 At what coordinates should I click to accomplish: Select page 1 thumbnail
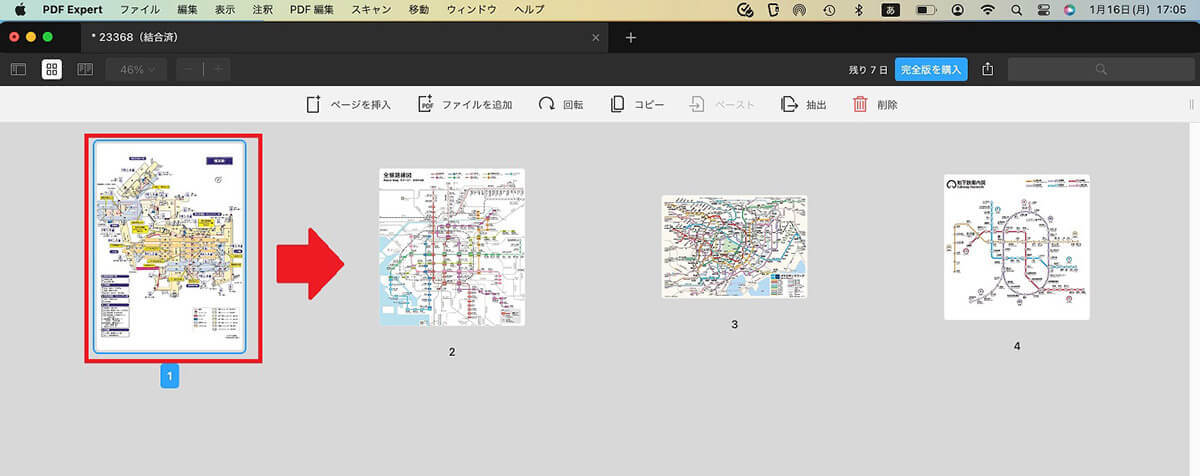tap(169, 246)
